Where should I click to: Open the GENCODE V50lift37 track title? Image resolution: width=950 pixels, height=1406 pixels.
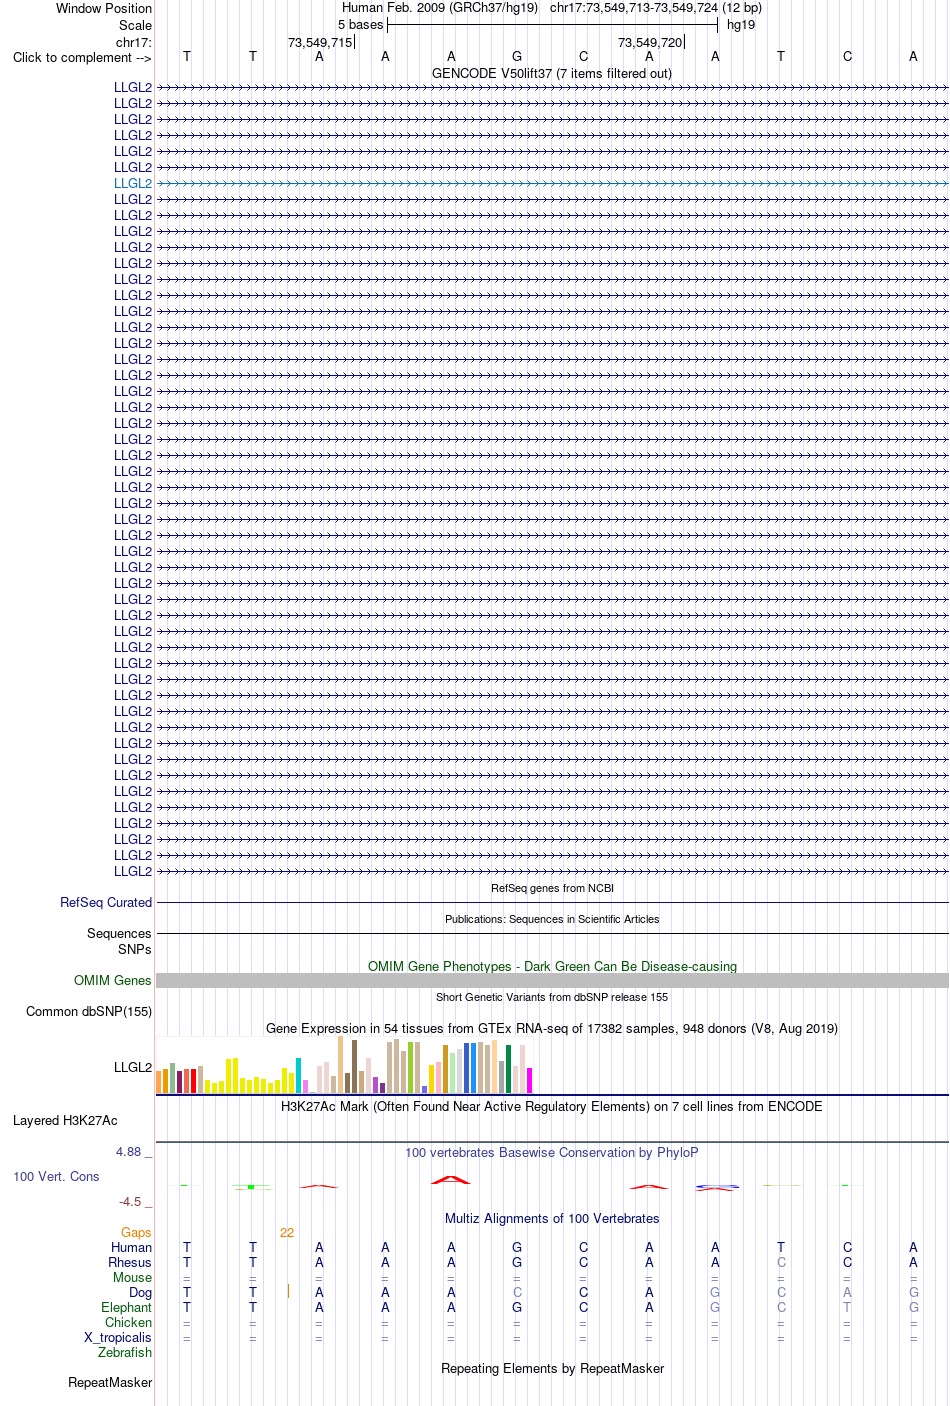[552, 73]
